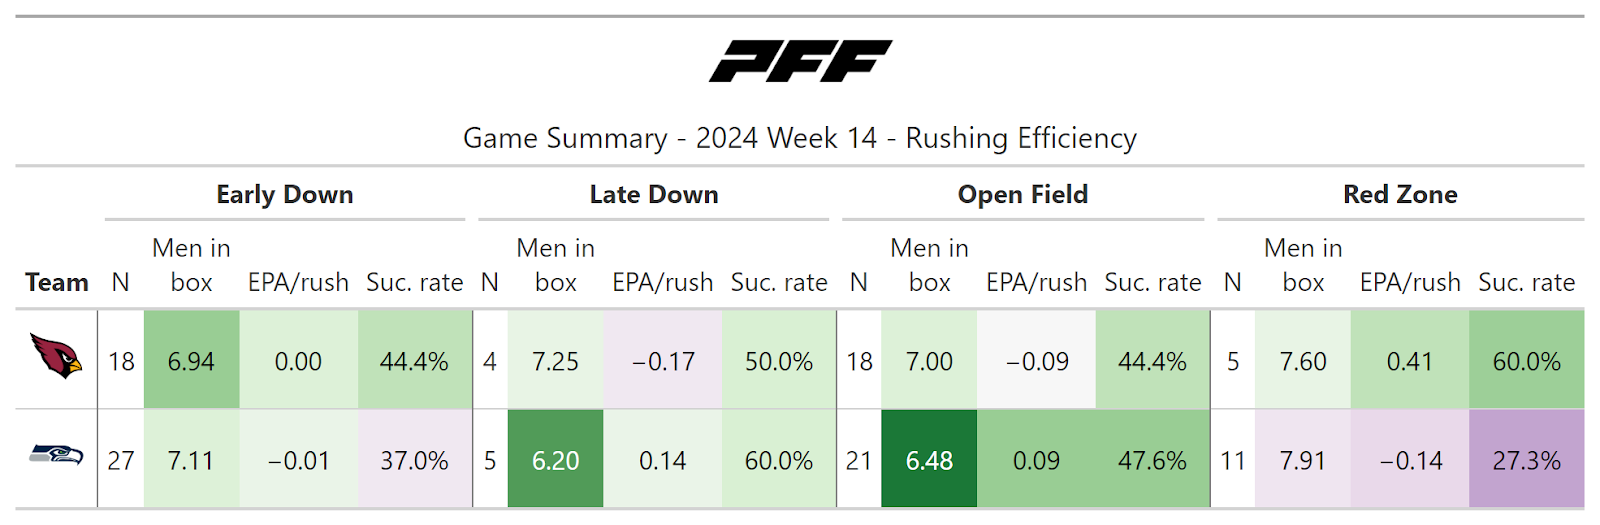Select the Red Zone column group header
This screenshot has width=1600, height=525.
(x=1400, y=195)
